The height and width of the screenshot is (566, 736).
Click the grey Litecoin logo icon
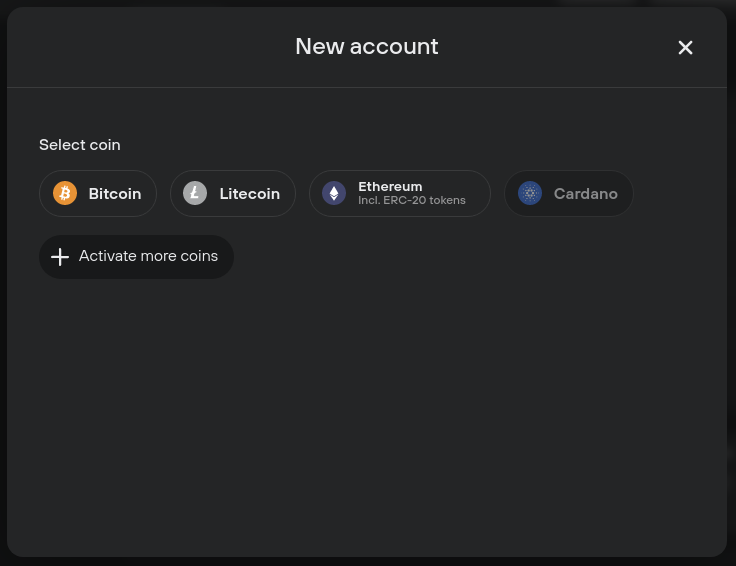click(195, 193)
